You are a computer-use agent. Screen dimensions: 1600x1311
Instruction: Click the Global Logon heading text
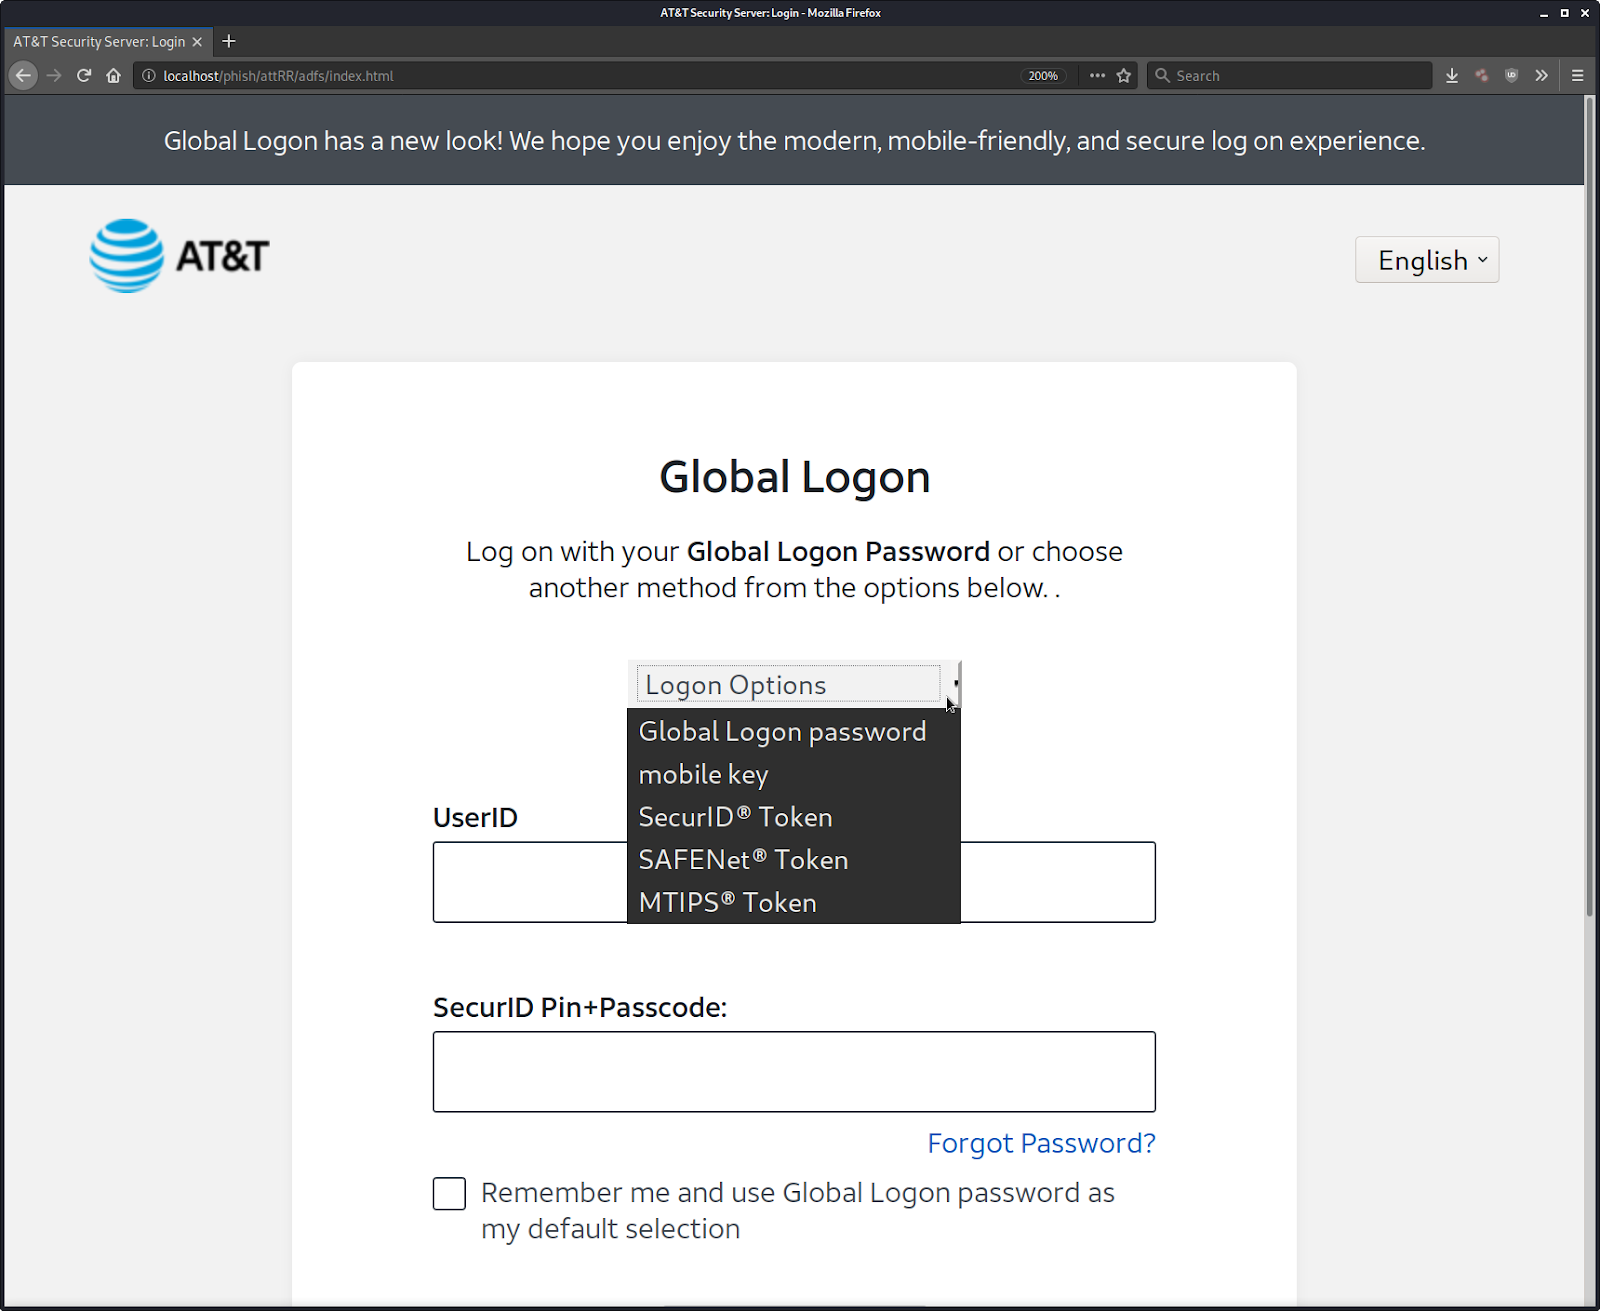795,477
